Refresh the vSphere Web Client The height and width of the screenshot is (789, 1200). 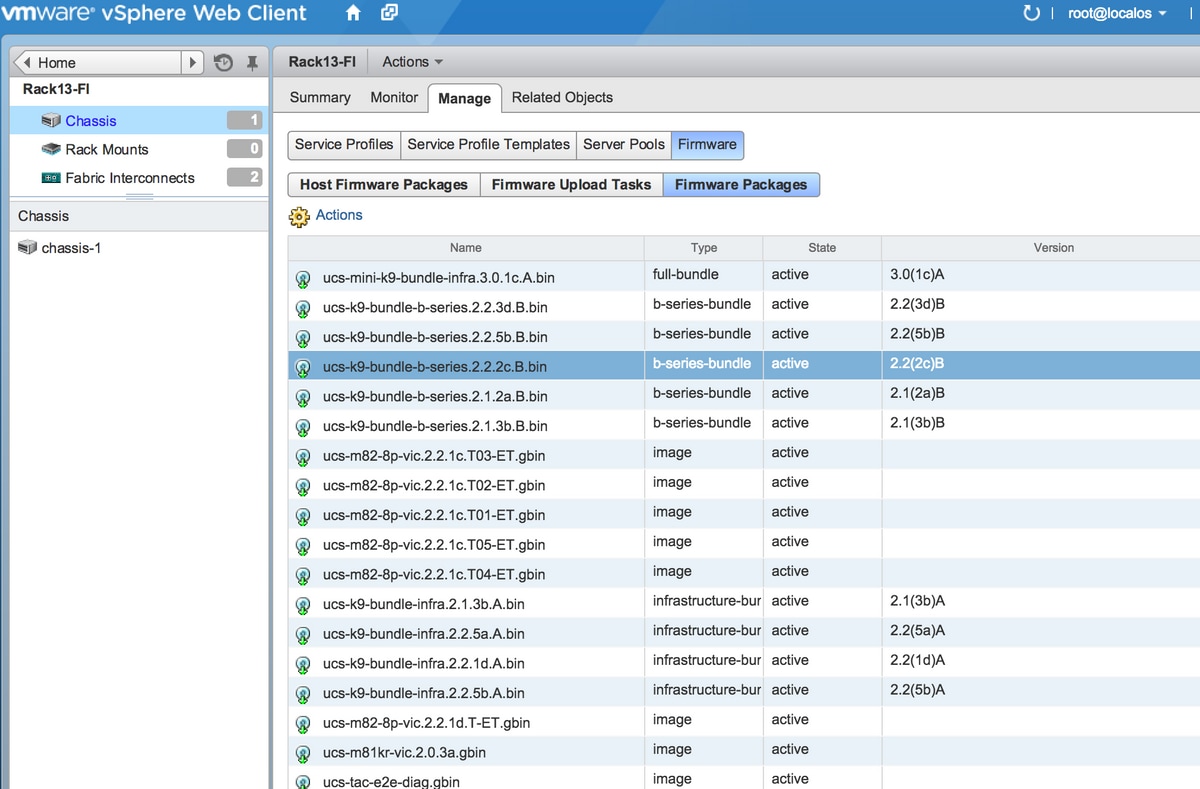(x=1032, y=14)
